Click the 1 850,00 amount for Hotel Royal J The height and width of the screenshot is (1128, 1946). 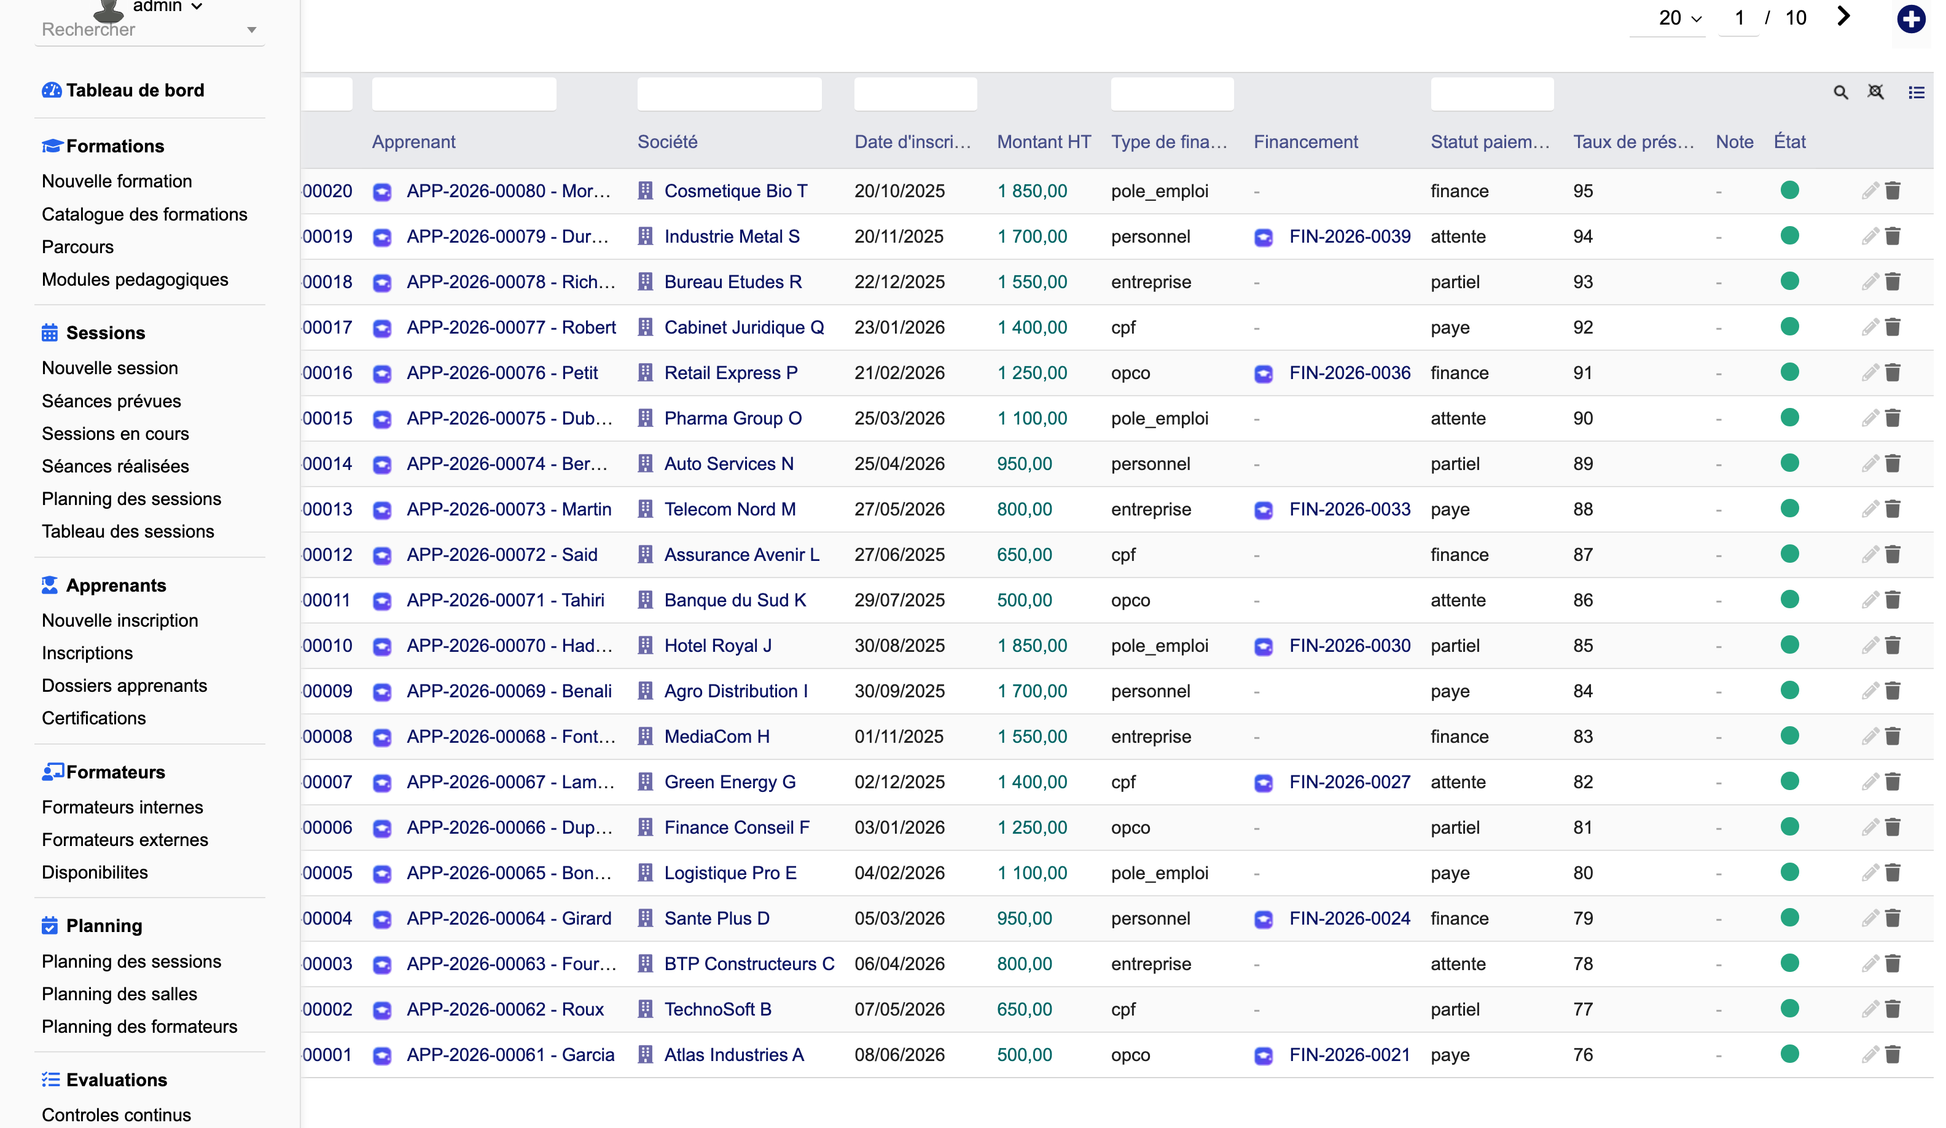[x=1032, y=646]
